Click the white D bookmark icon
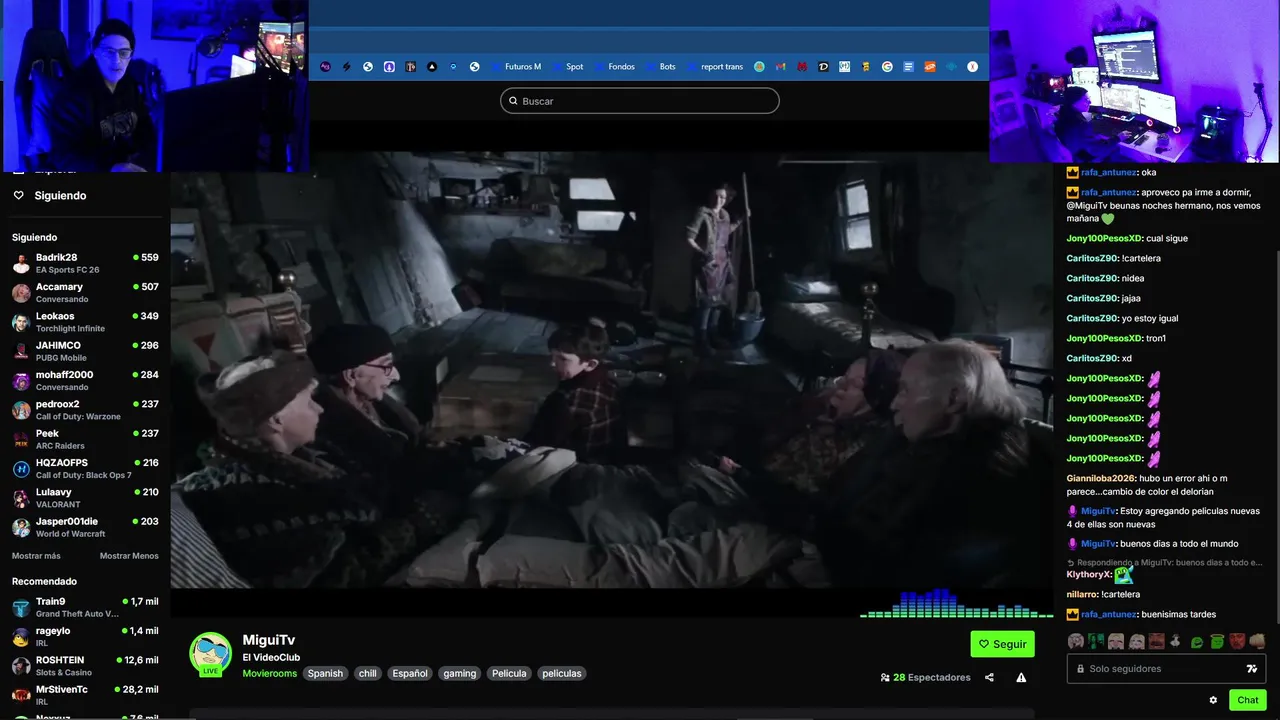 823,67
